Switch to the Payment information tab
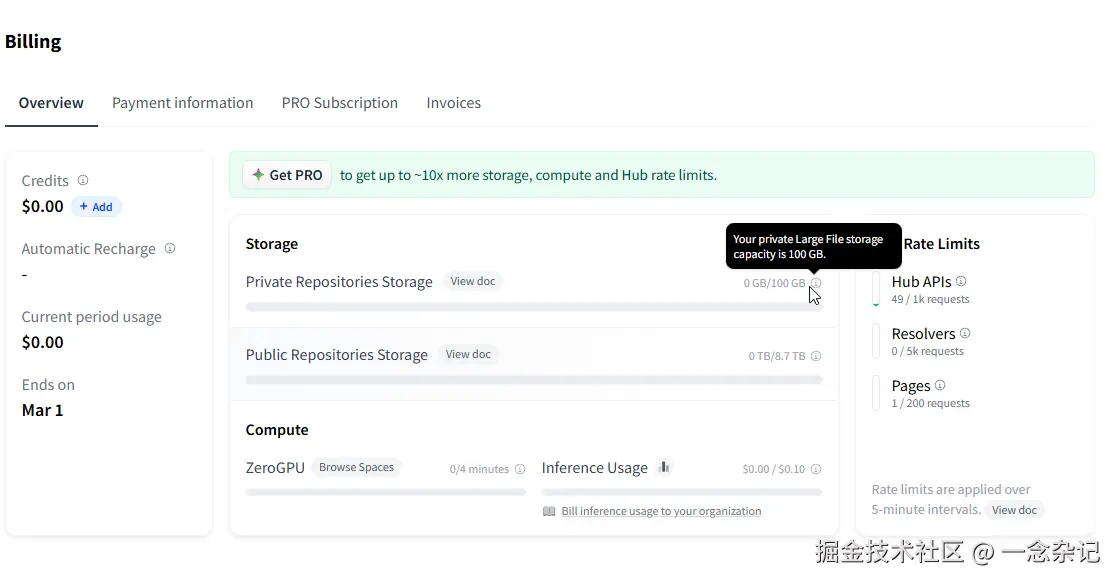1119x584 pixels. pyautogui.click(x=182, y=103)
